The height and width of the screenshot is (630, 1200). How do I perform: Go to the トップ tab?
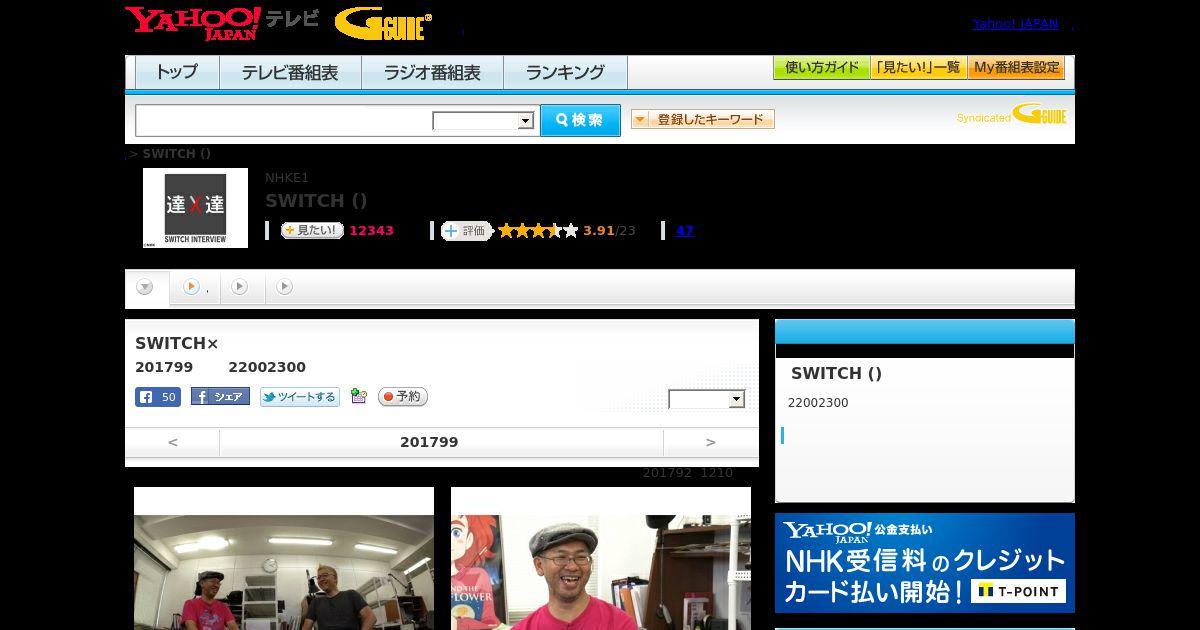177,72
